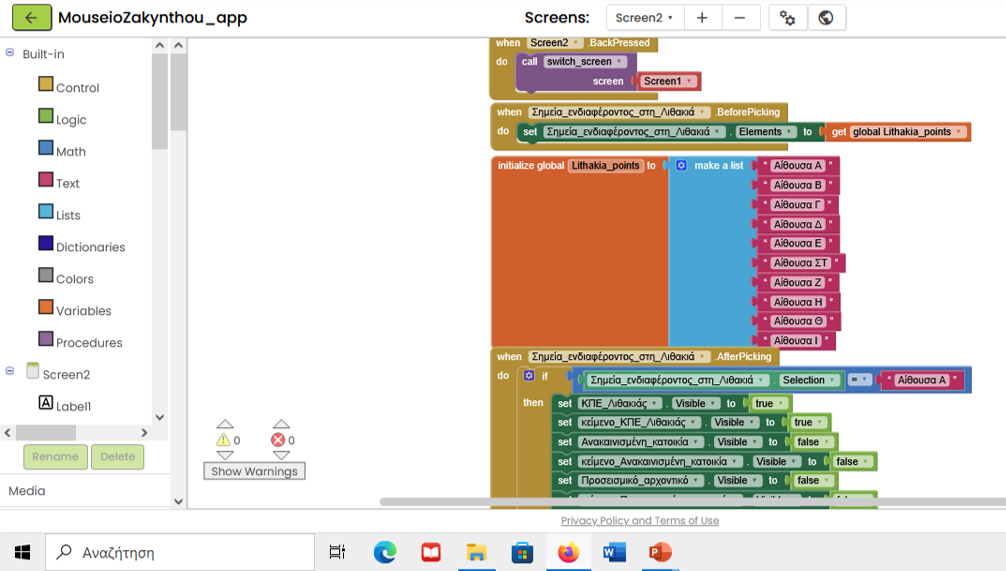Open the Label1 component blocks
This screenshot has width=1006, height=571.
coord(73,406)
